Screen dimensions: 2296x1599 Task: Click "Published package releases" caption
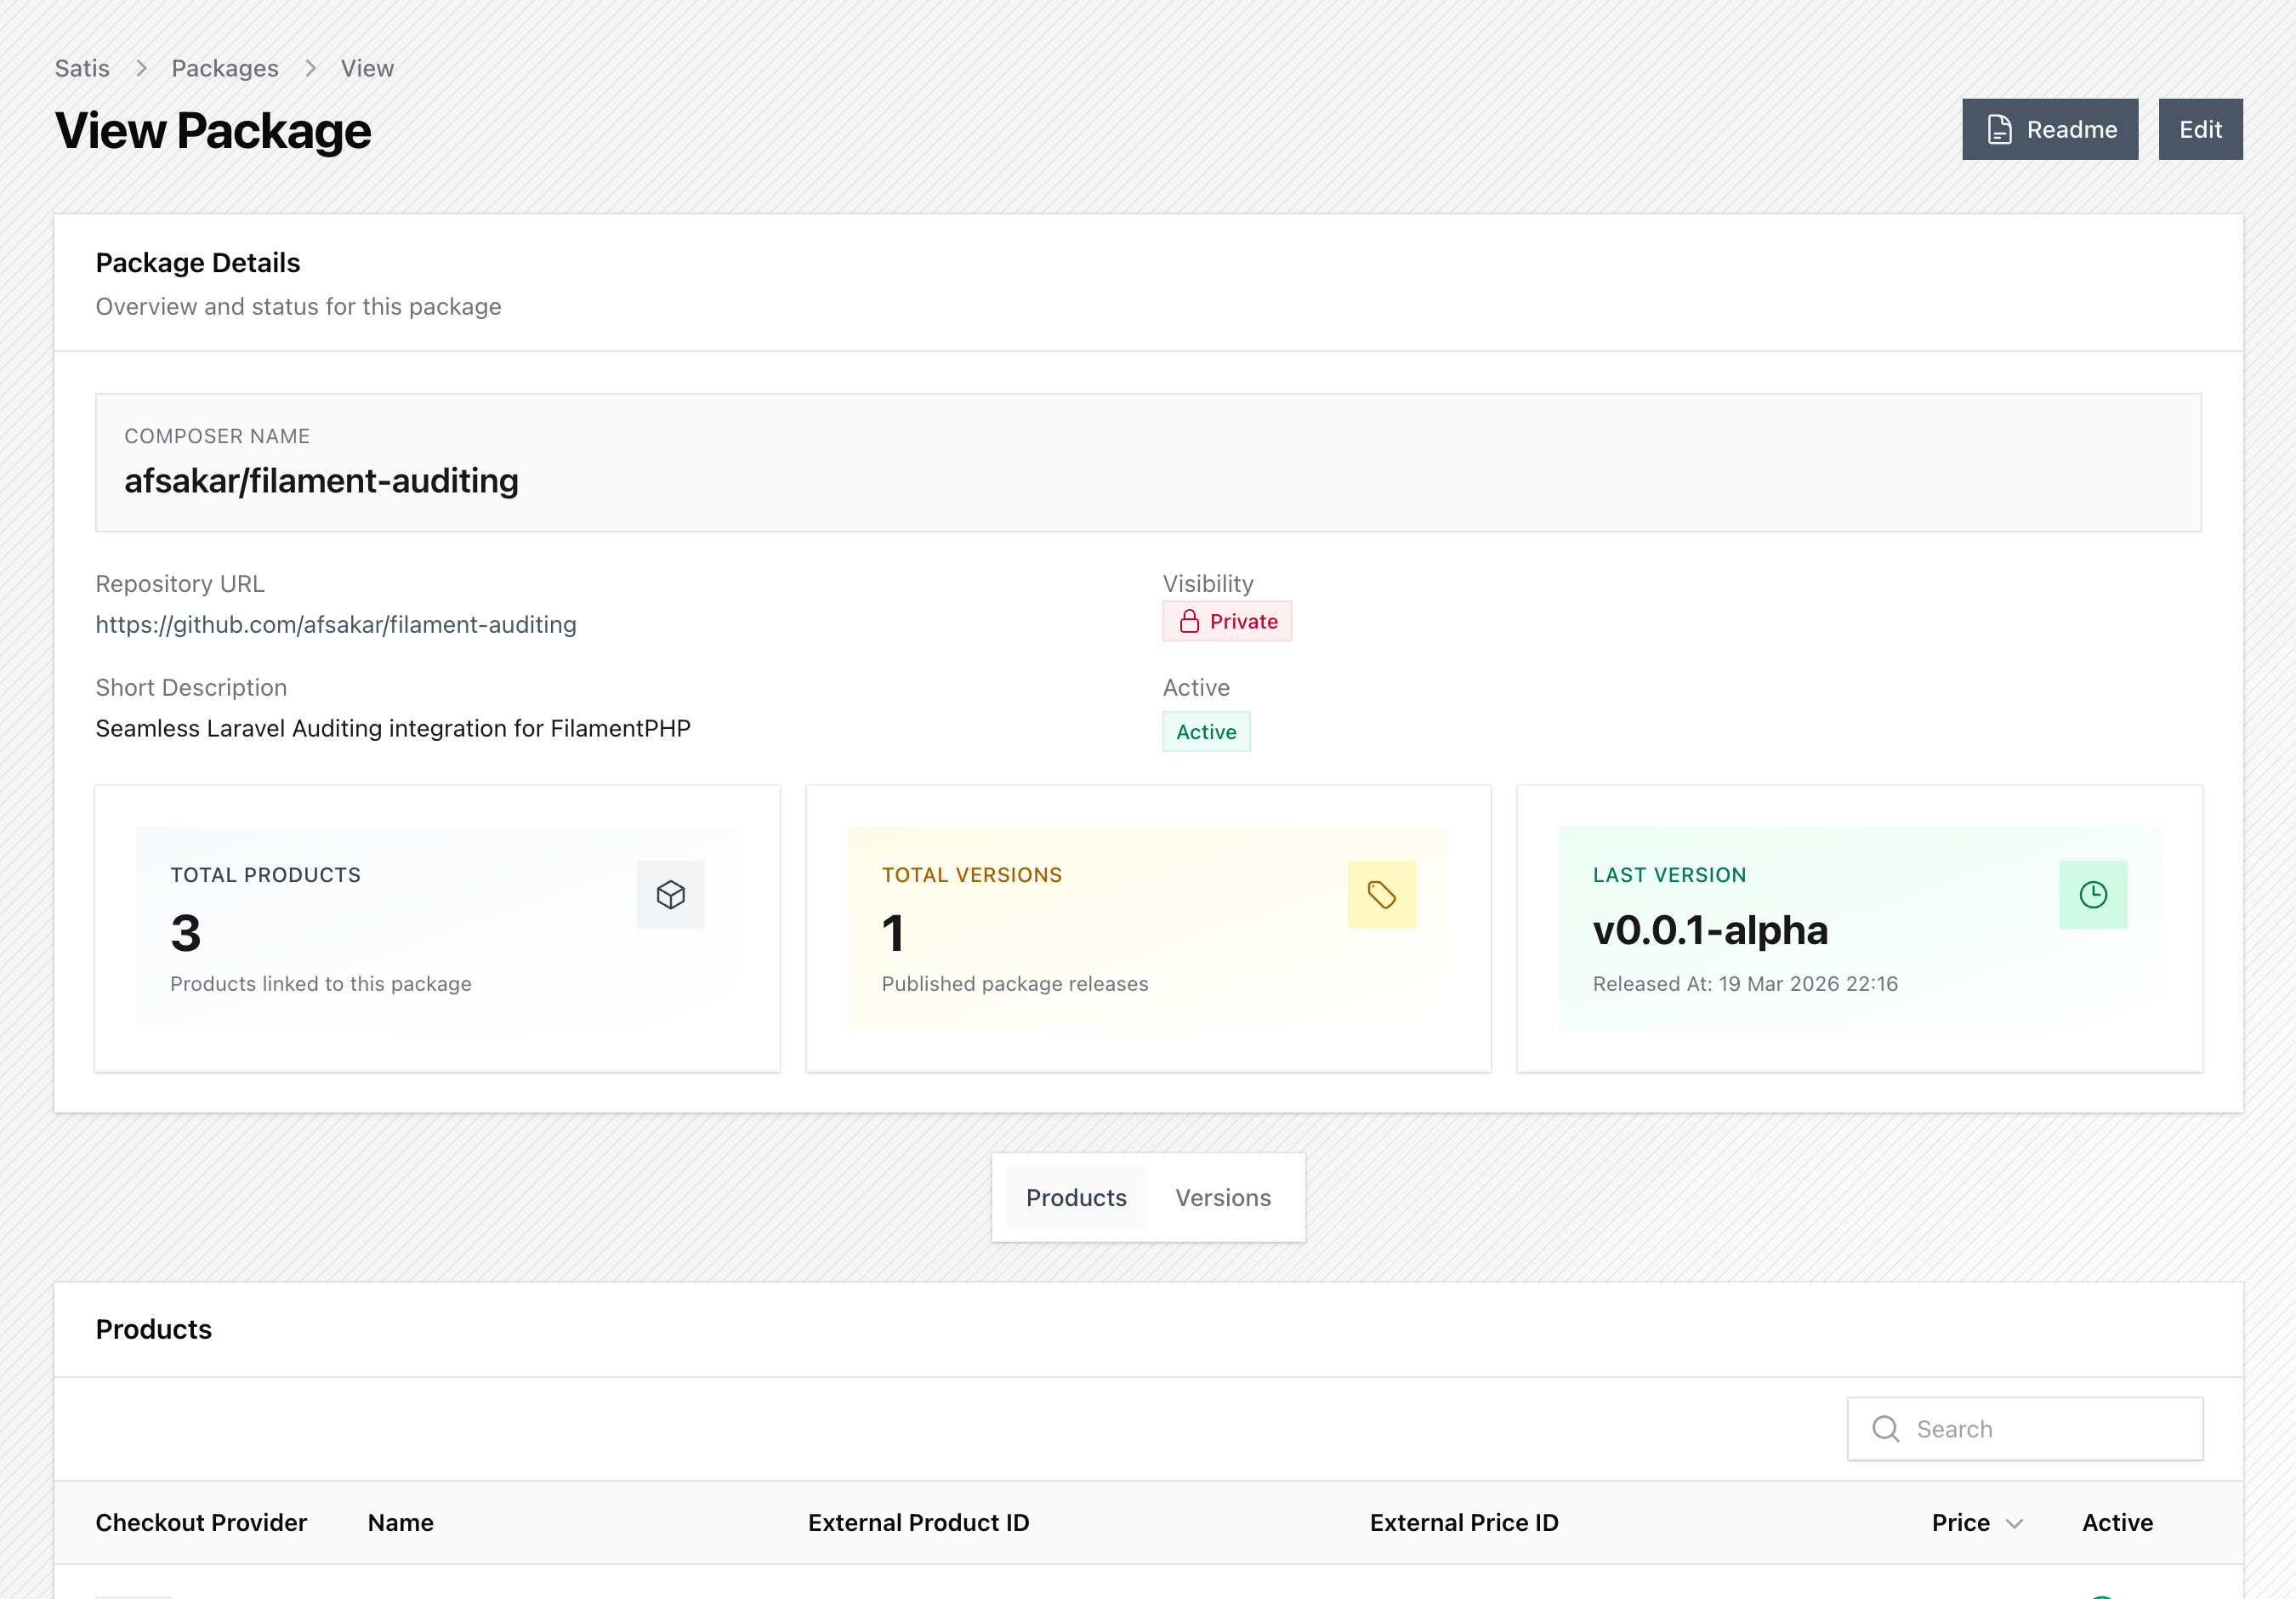pos(1015,984)
